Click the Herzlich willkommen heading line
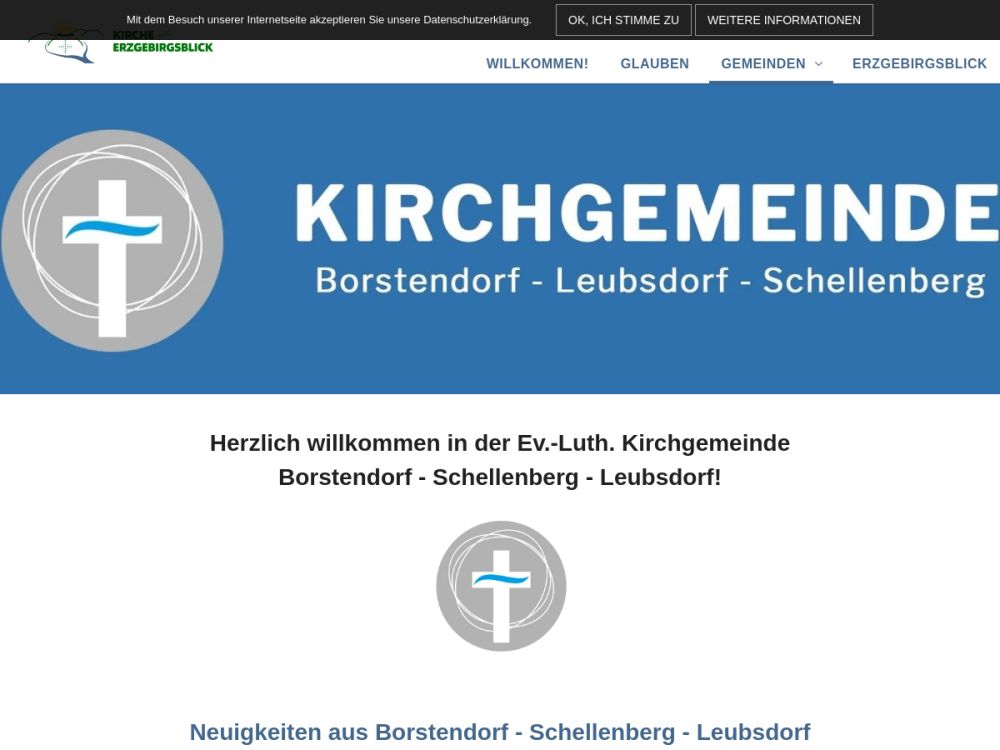1000x750 pixels. coord(499,443)
